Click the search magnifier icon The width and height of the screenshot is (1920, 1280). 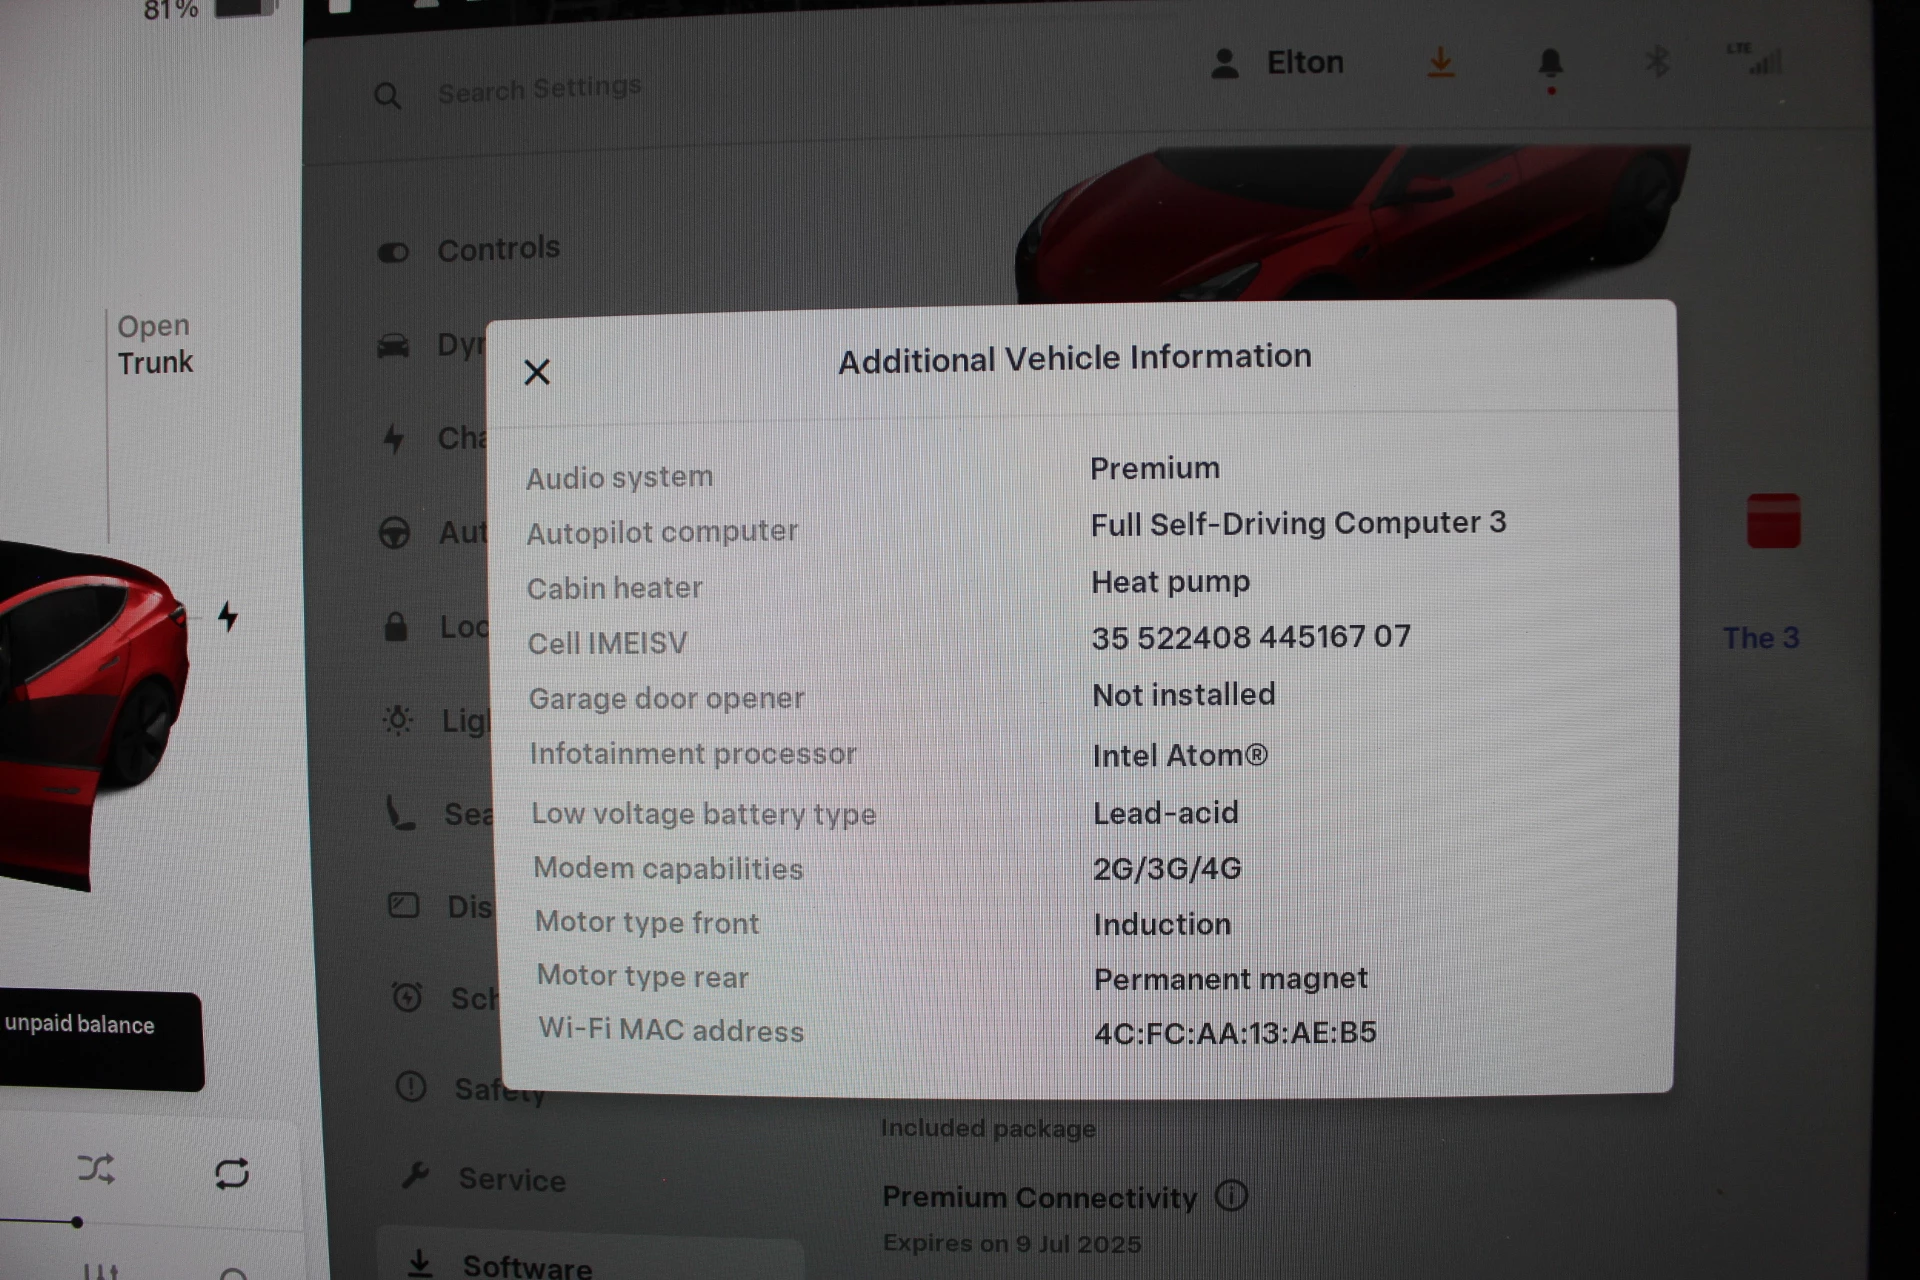coord(387,96)
